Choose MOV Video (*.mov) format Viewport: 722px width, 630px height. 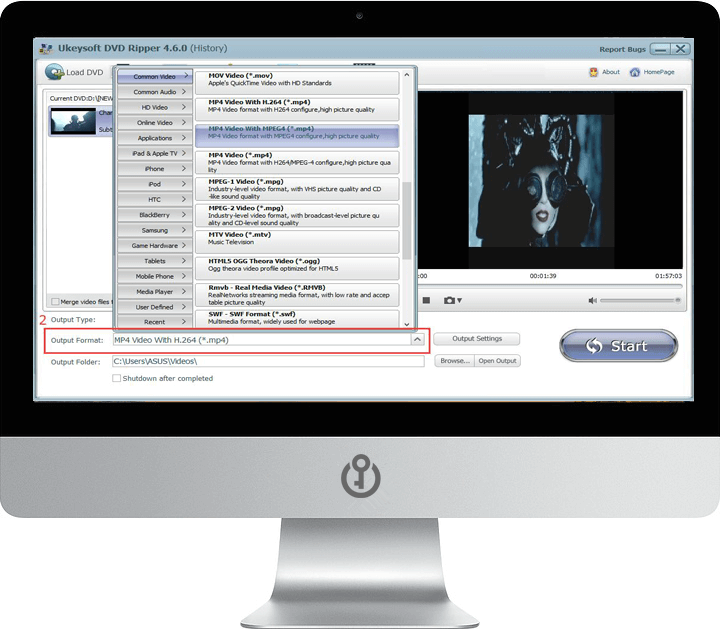[x=297, y=82]
